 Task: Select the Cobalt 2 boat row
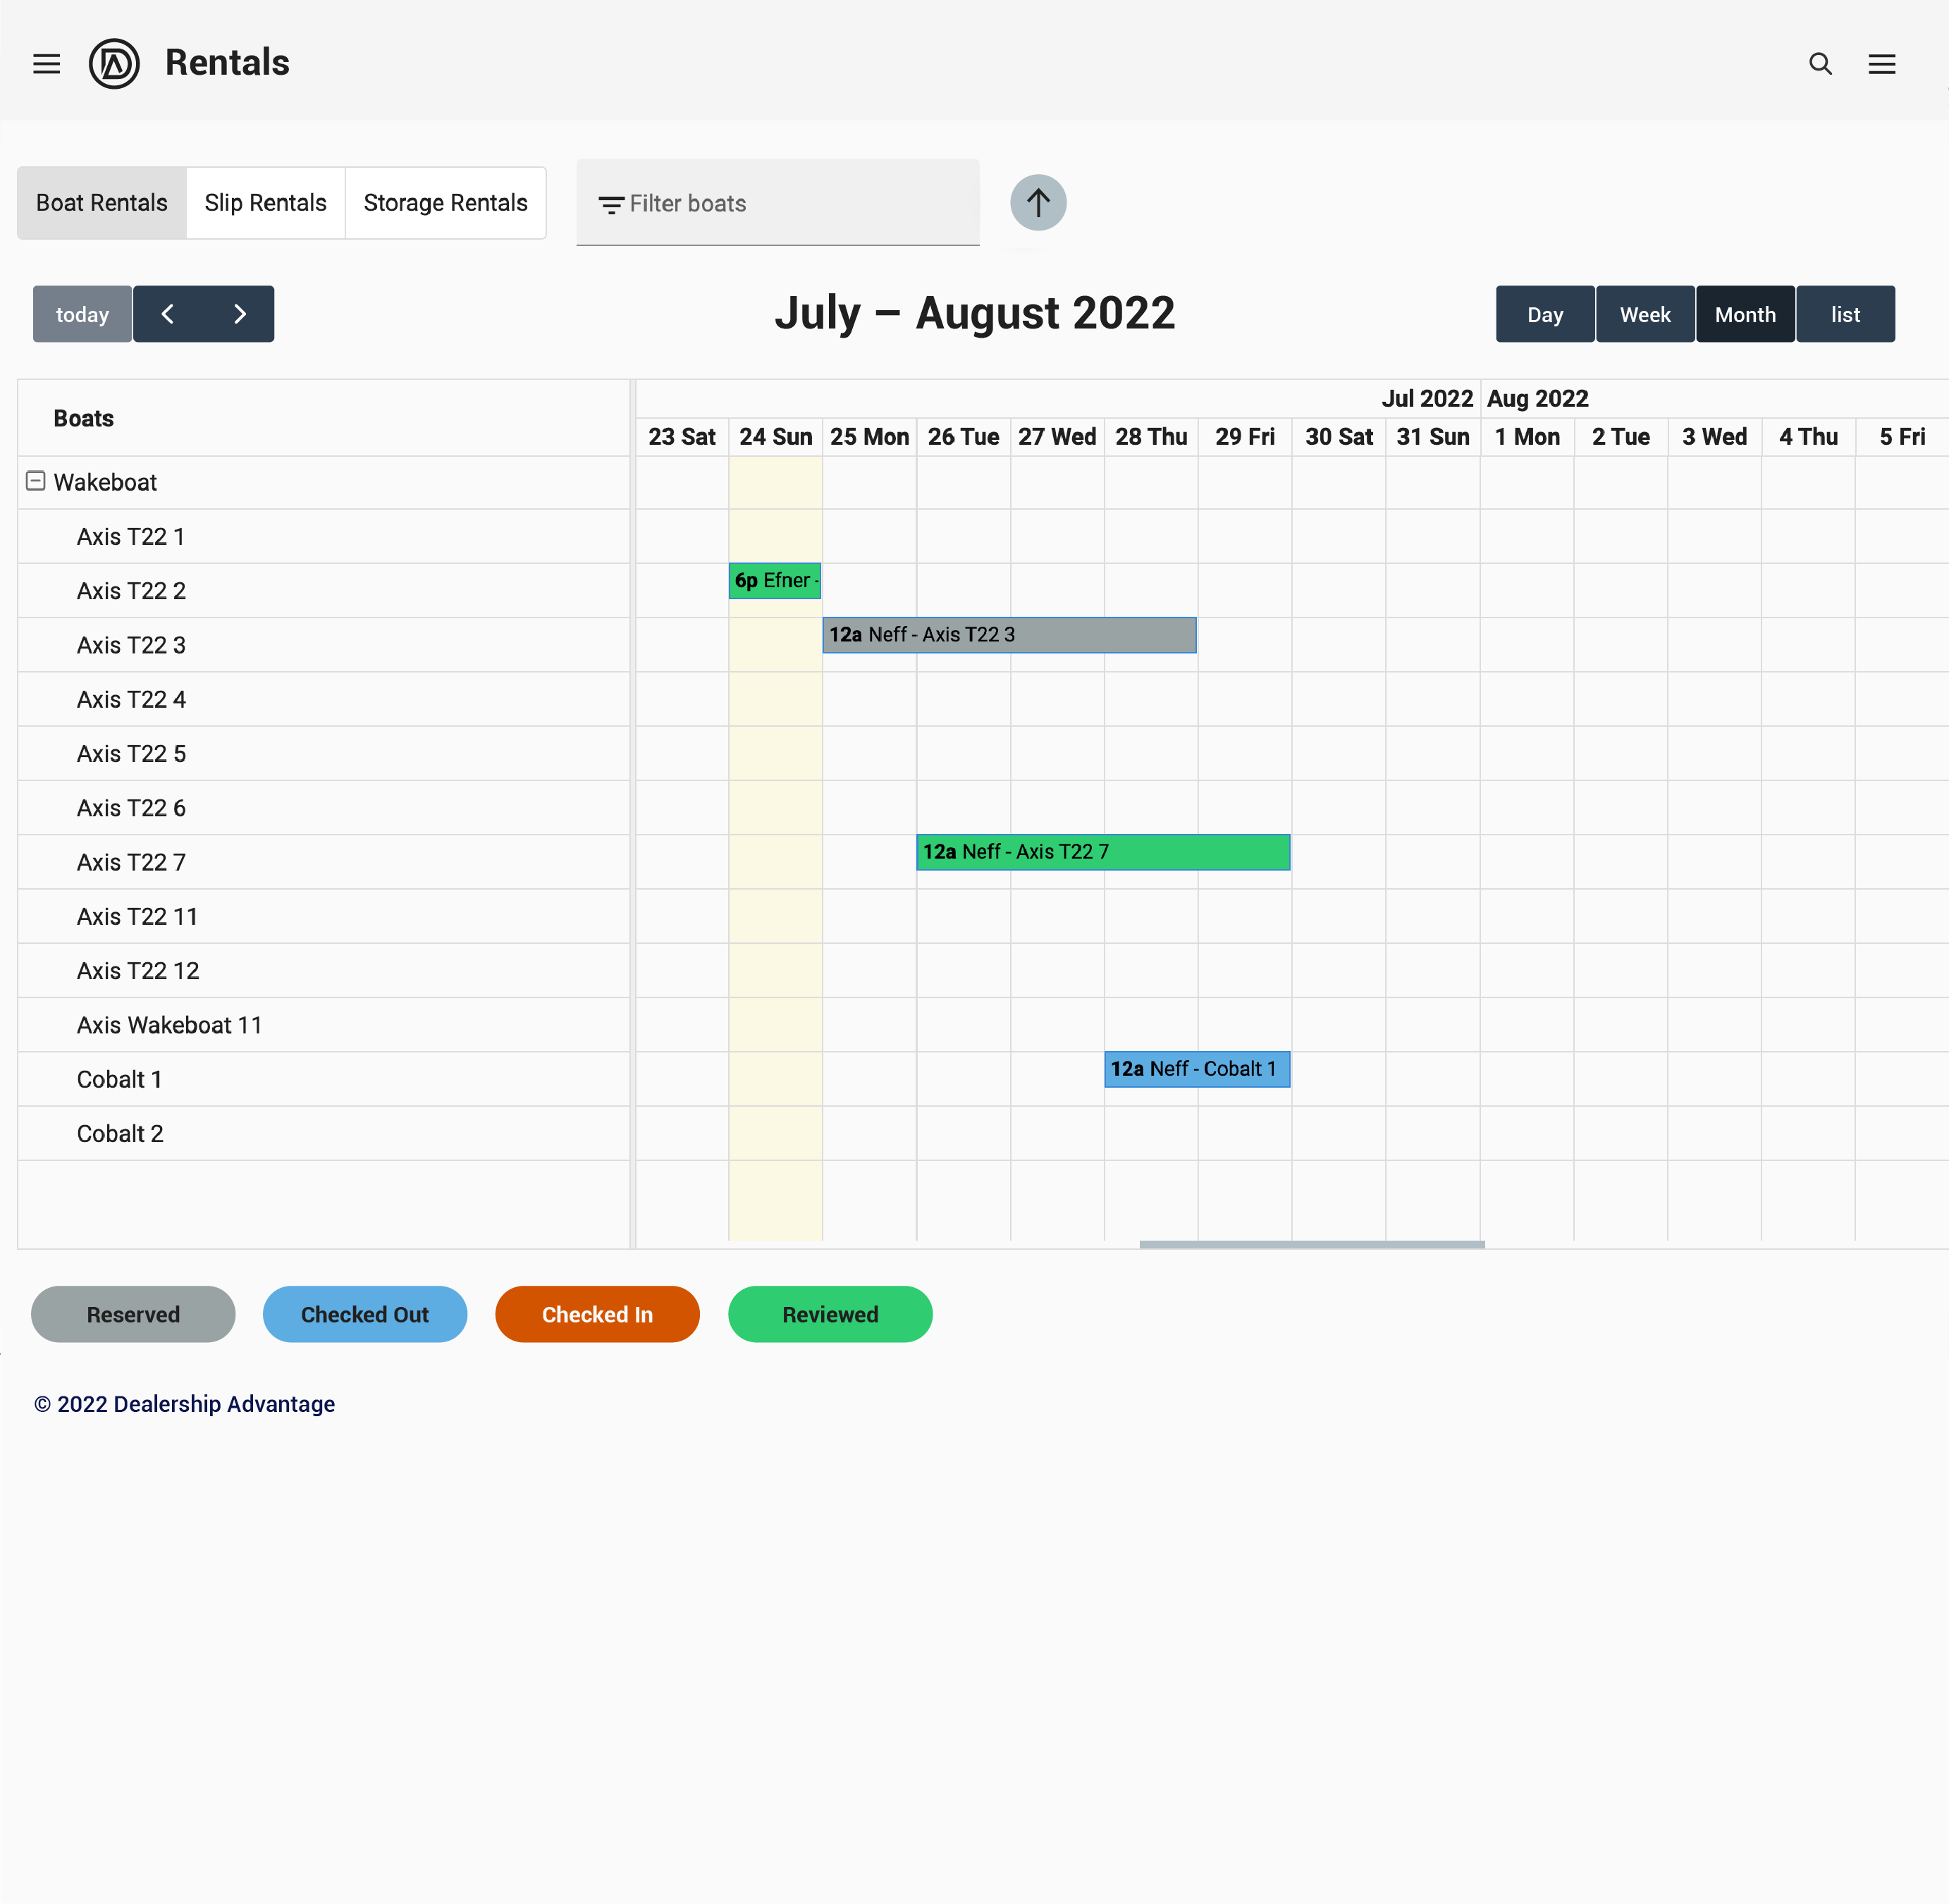(x=324, y=1134)
